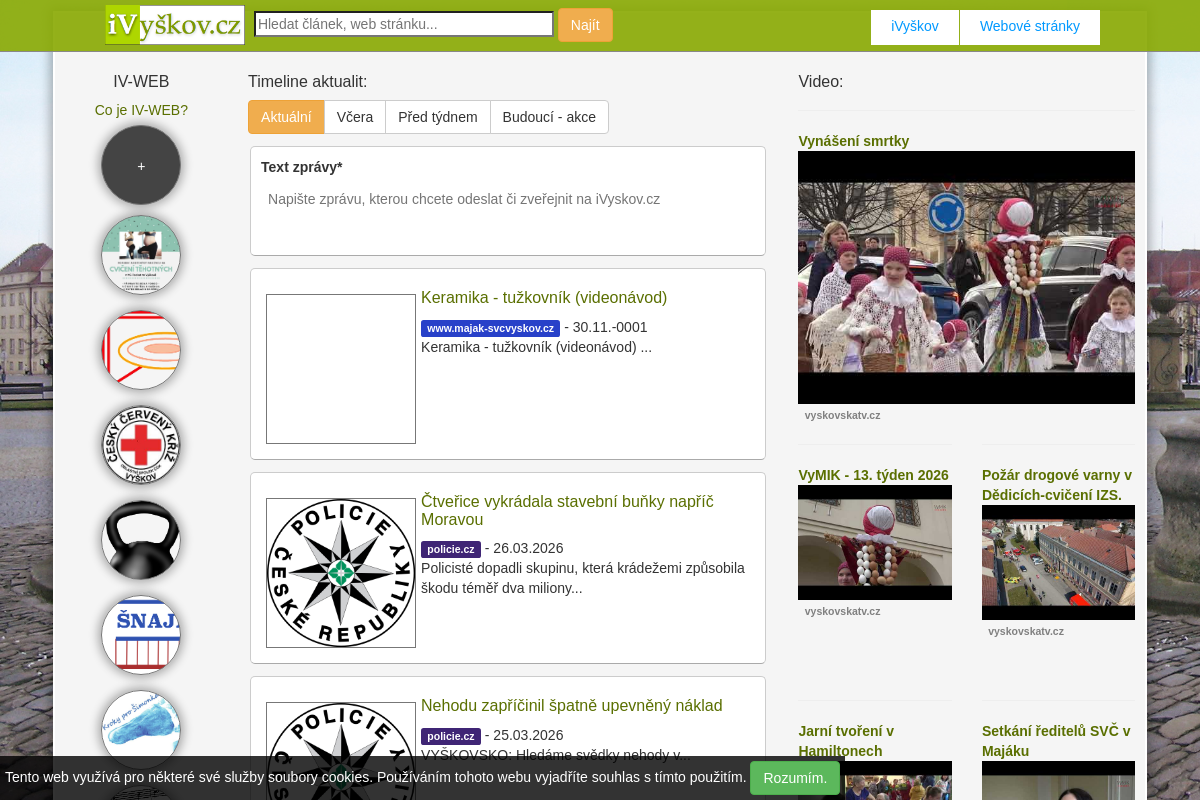Open the VyMIK 13. týden video thumbnail
Image resolution: width=1200 pixels, height=800 pixels.
click(875, 542)
